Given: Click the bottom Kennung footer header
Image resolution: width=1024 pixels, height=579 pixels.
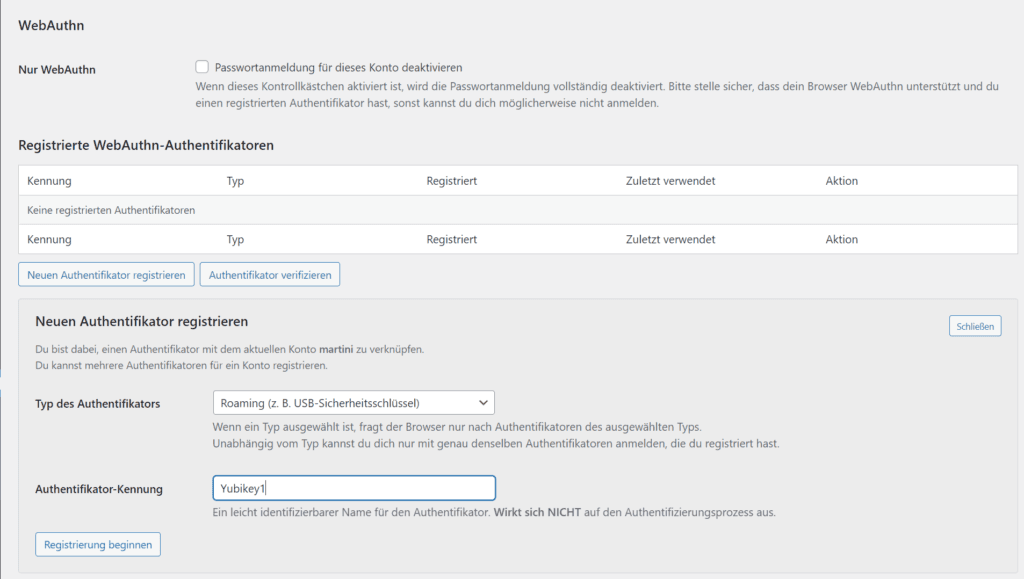Looking at the screenshot, I should (49, 239).
